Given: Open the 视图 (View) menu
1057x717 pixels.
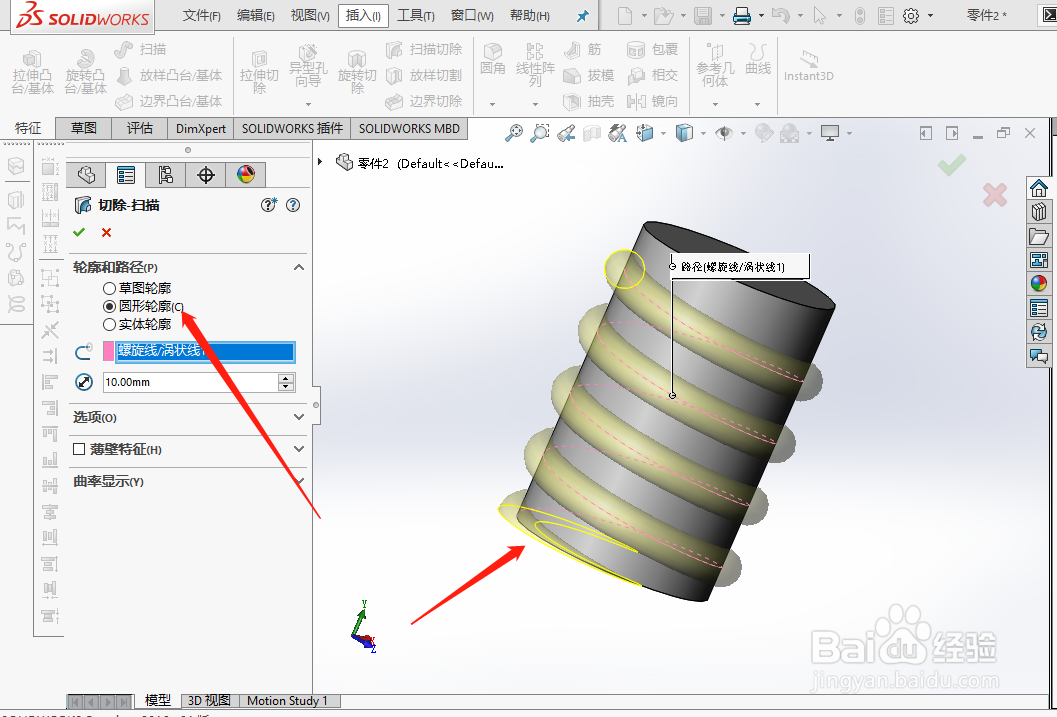Looking at the screenshot, I should click(x=310, y=15).
